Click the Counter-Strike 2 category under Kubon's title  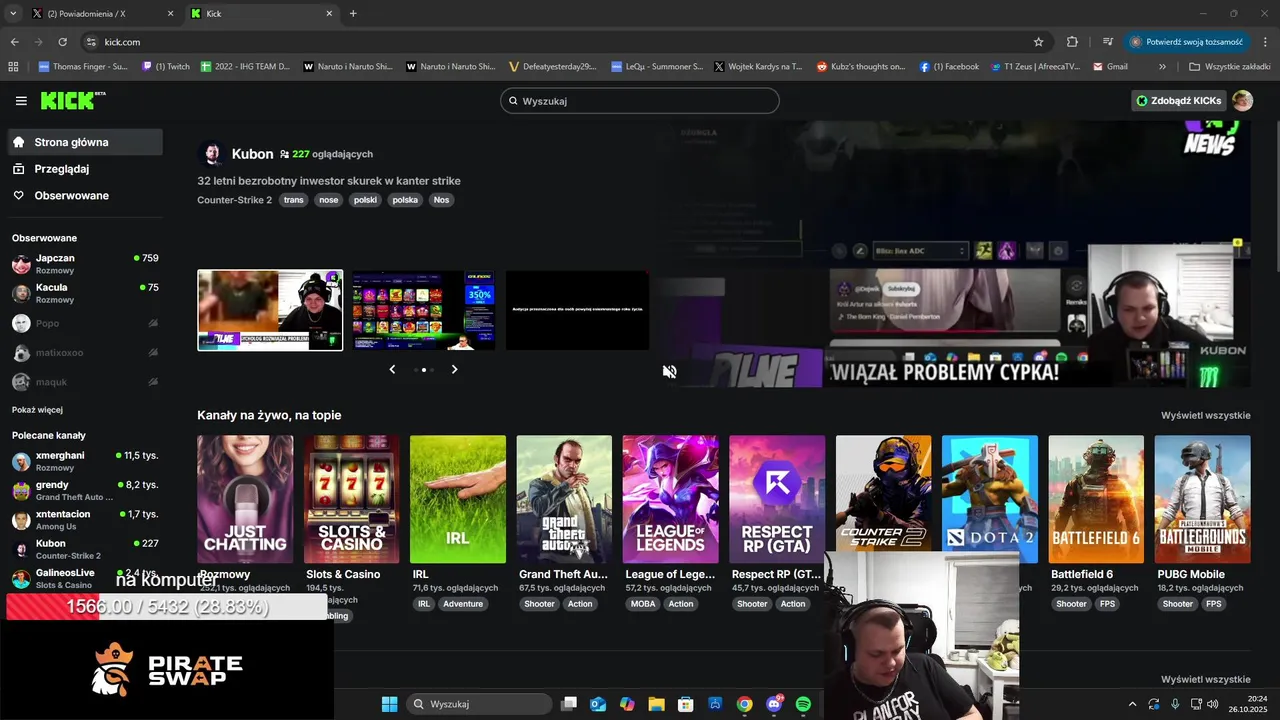click(x=234, y=200)
